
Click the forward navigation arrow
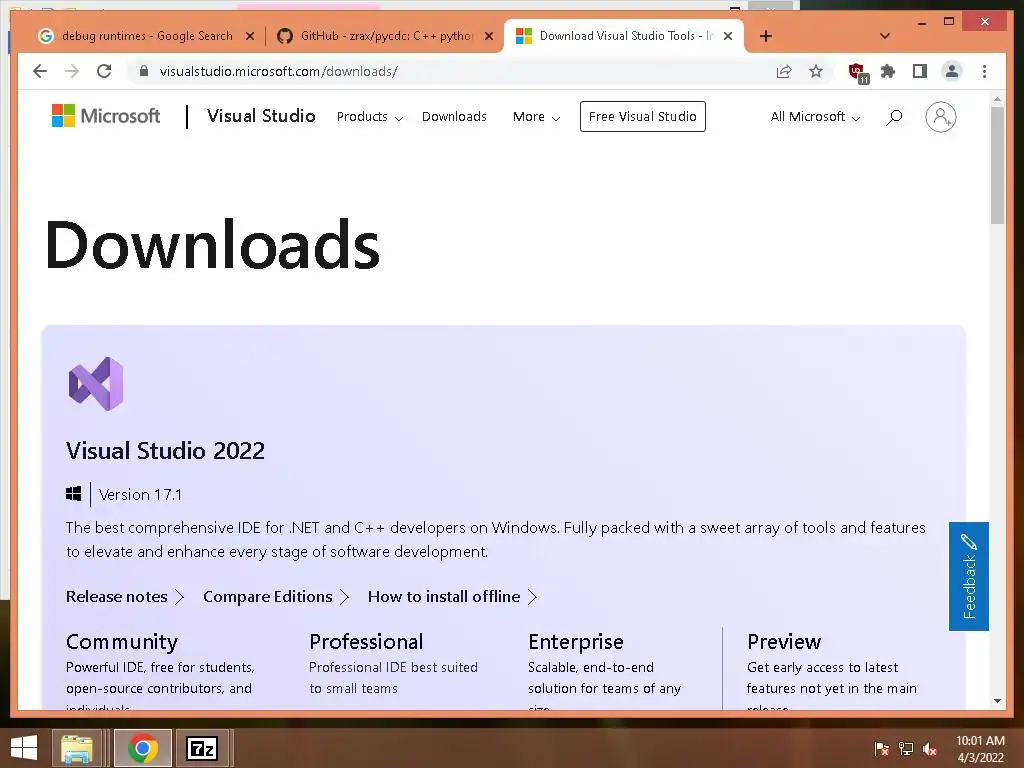pyautogui.click(x=72, y=71)
